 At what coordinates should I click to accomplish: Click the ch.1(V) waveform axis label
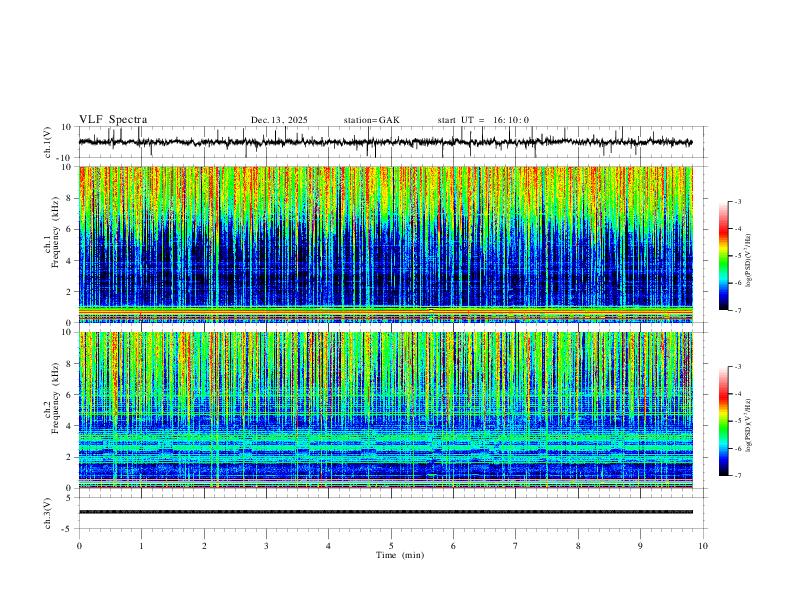coord(48,142)
